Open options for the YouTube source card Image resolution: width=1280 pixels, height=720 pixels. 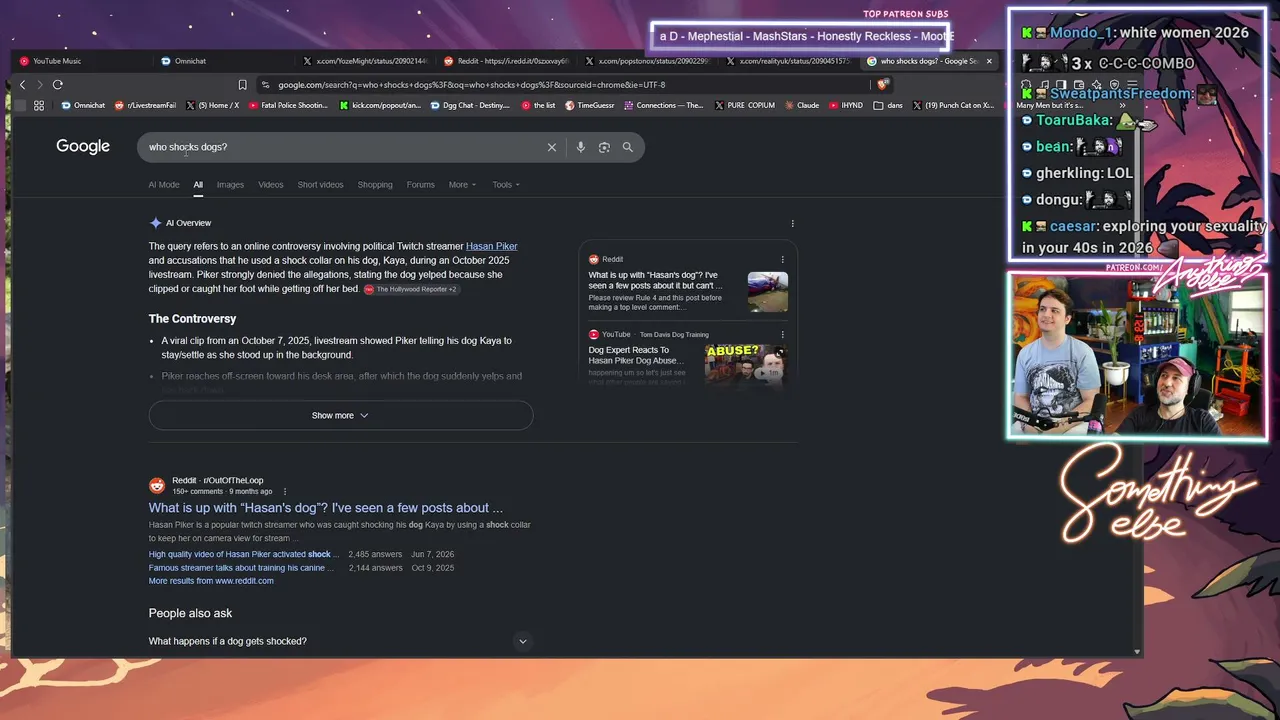coord(782,334)
